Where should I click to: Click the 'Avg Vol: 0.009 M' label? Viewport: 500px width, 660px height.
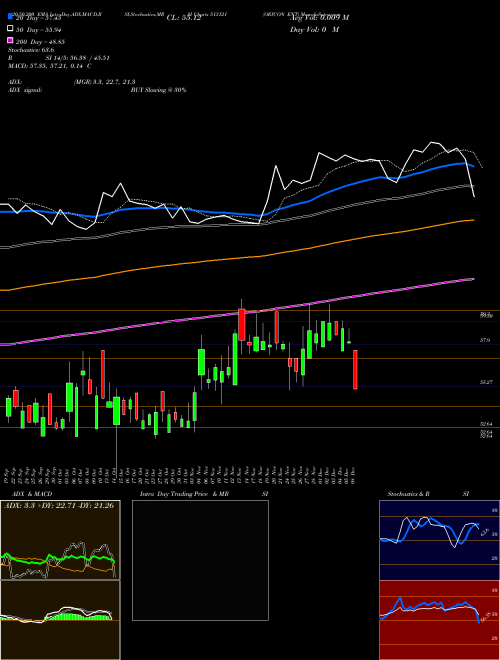(319, 18)
